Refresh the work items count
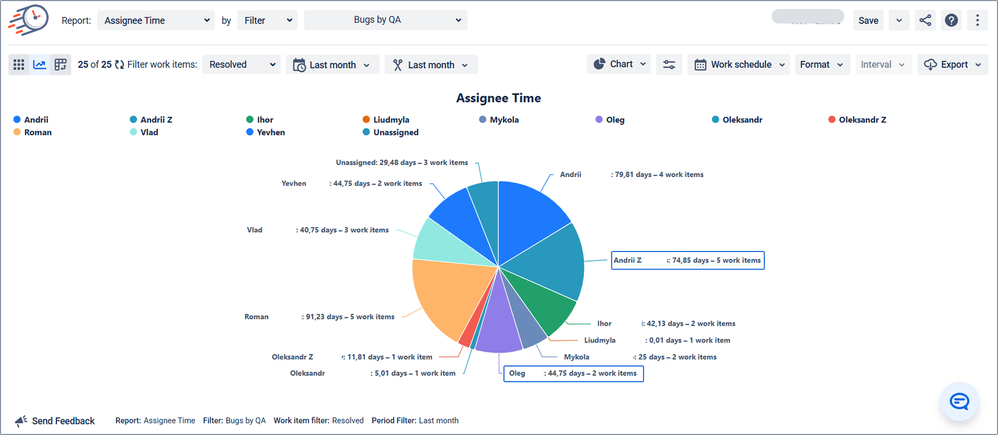Image resolution: width=998 pixels, height=435 pixels. point(119,65)
